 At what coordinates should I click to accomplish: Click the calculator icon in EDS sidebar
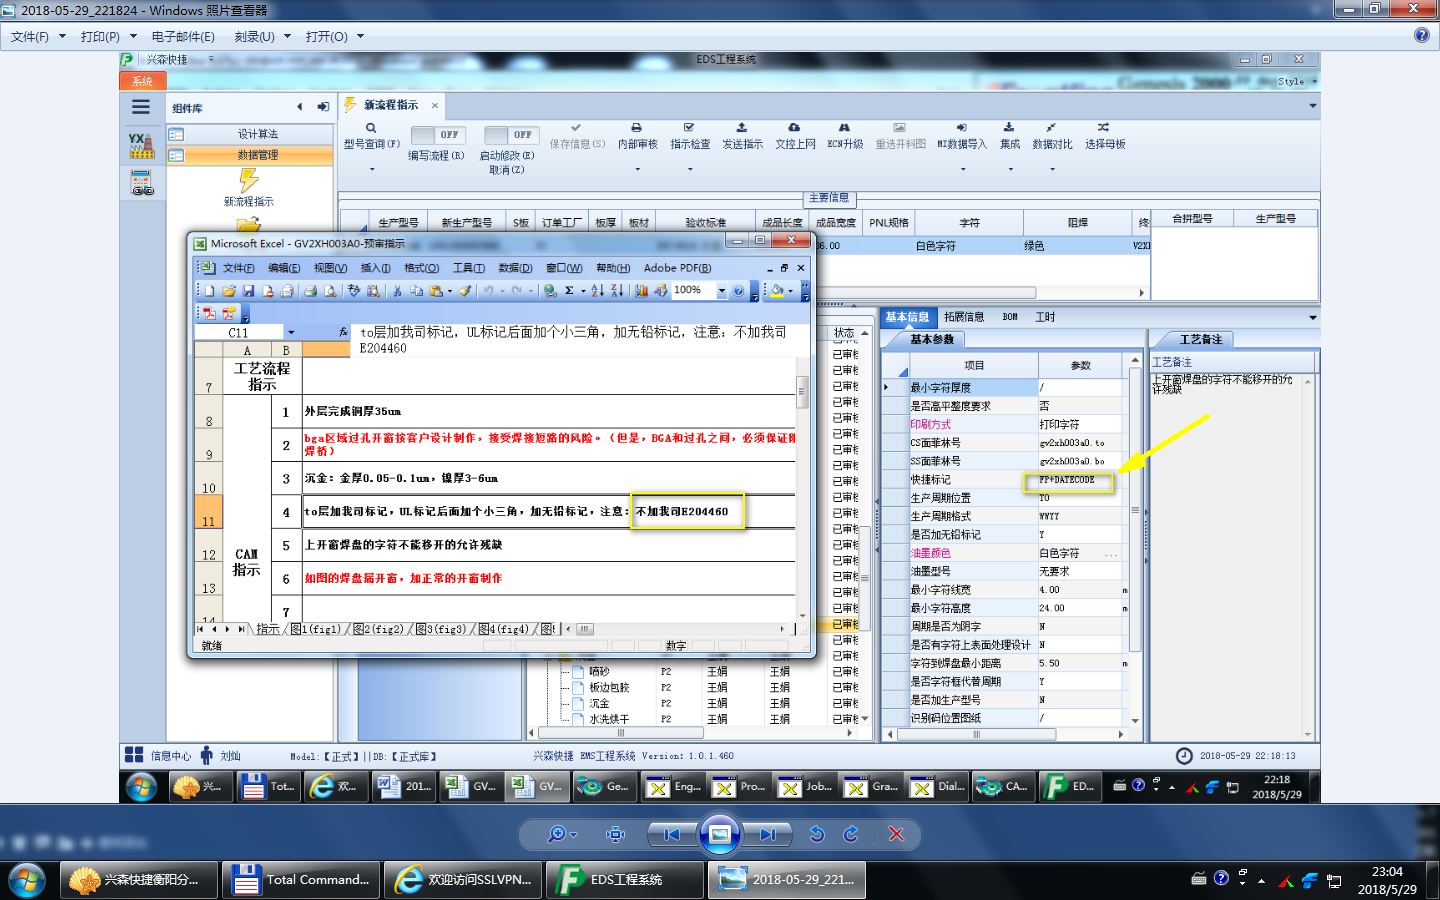pyautogui.click(x=142, y=183)
